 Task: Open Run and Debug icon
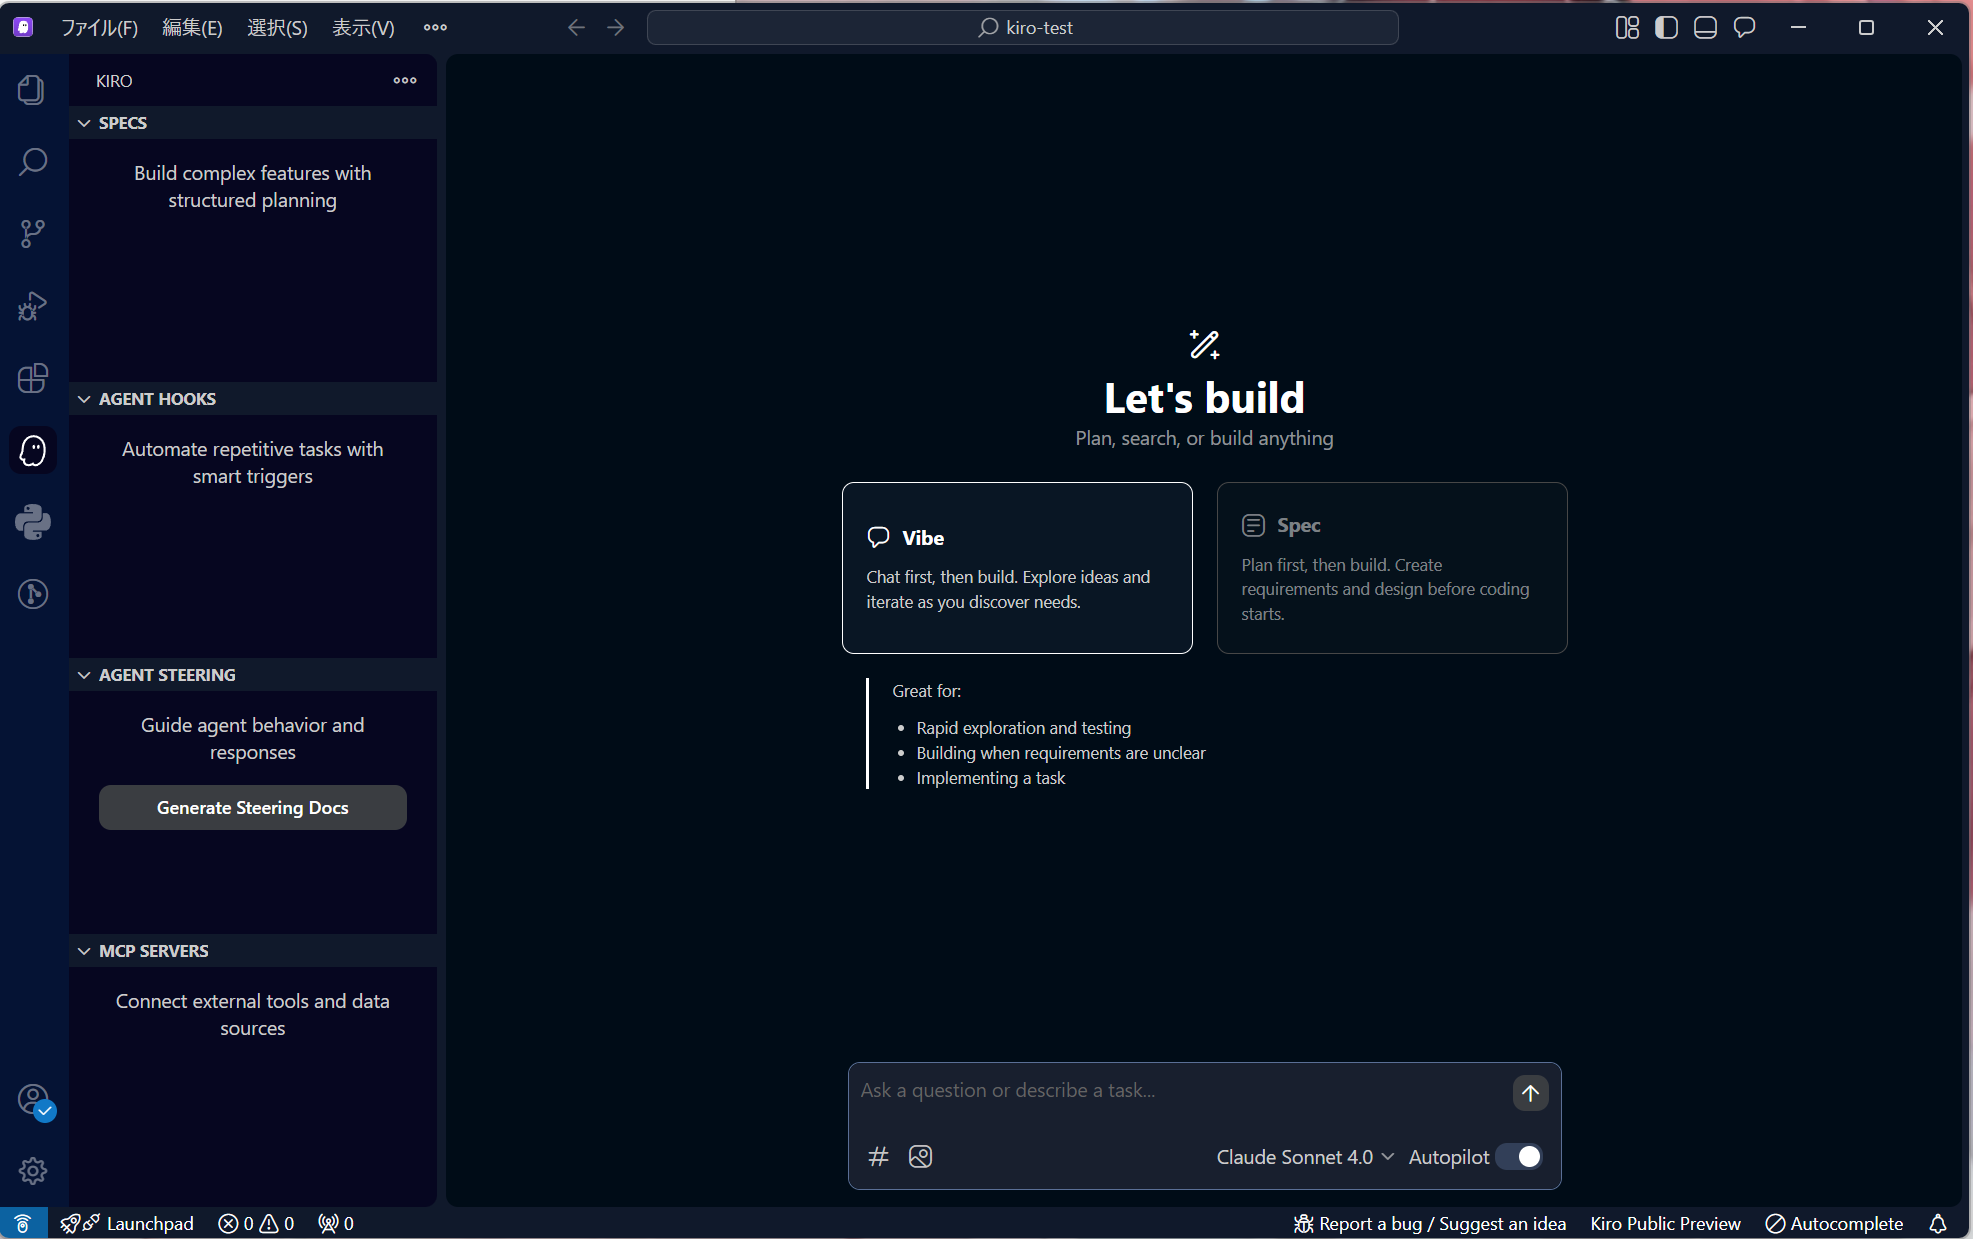point(32,306)
